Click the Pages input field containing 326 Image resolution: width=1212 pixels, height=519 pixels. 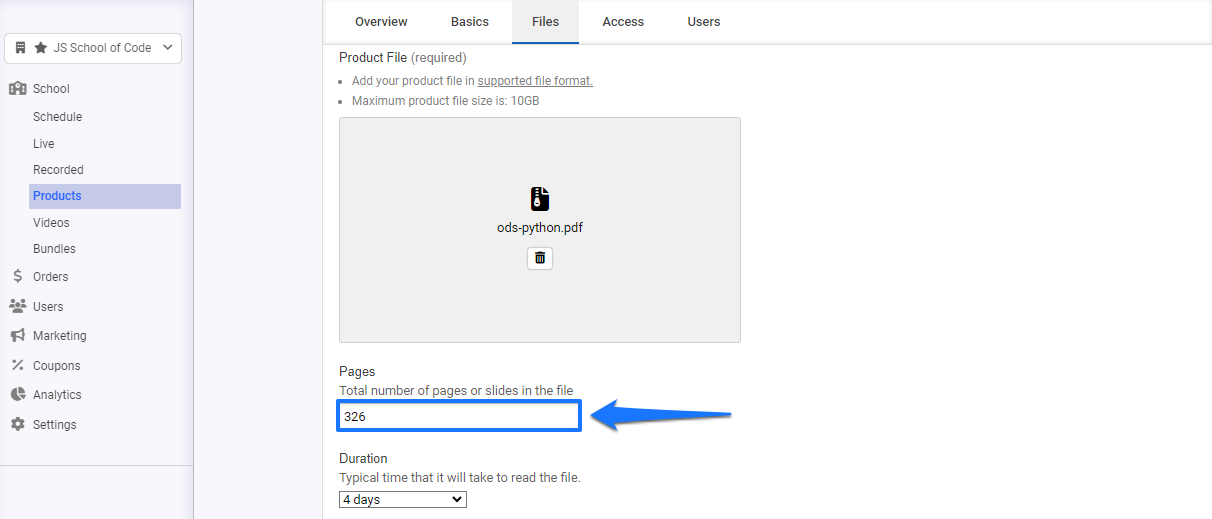[459, 416]
